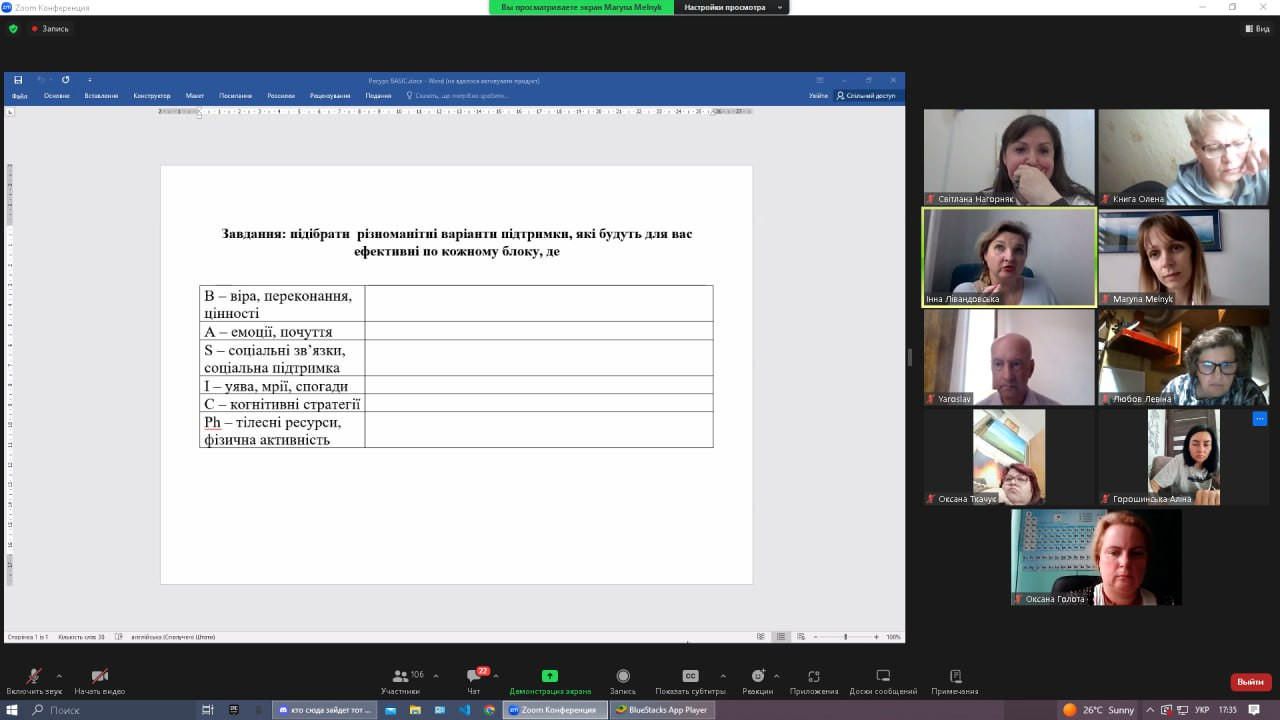Open the Вставлення tab in Word ribbon

click(101, 96)
